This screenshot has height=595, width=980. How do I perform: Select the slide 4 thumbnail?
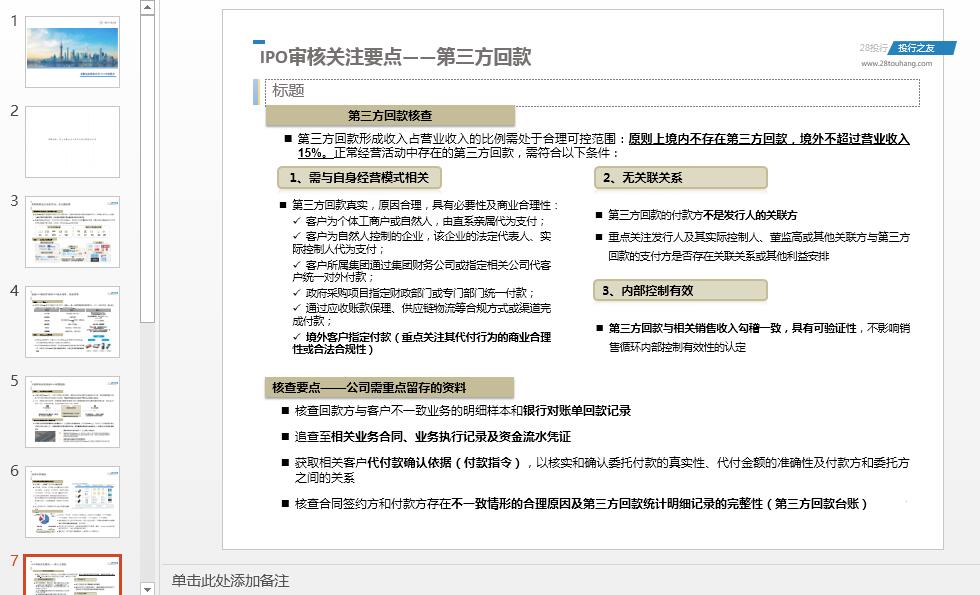click(72, 322)
